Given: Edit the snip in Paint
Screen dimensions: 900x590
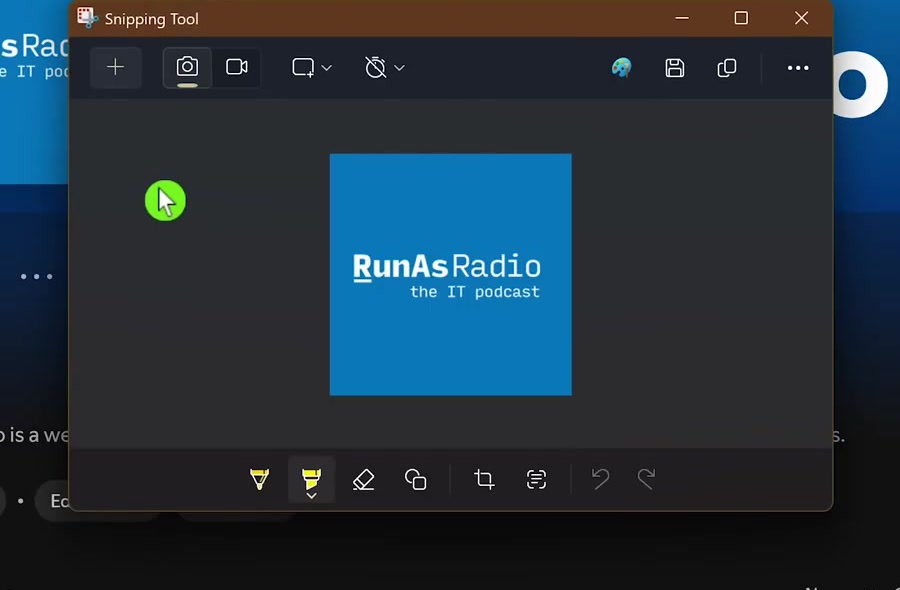Looking at the screenshot, I should (x=622, y=68).
